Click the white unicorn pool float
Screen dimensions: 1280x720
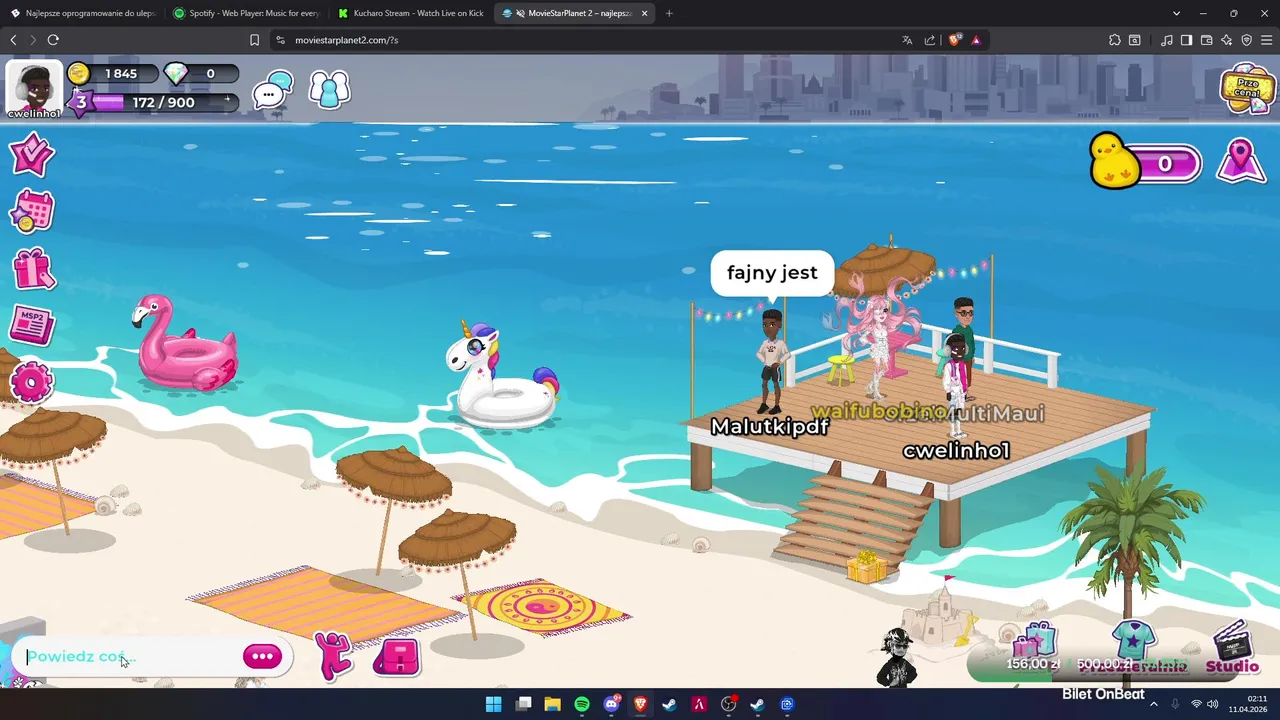pos(504,376)
